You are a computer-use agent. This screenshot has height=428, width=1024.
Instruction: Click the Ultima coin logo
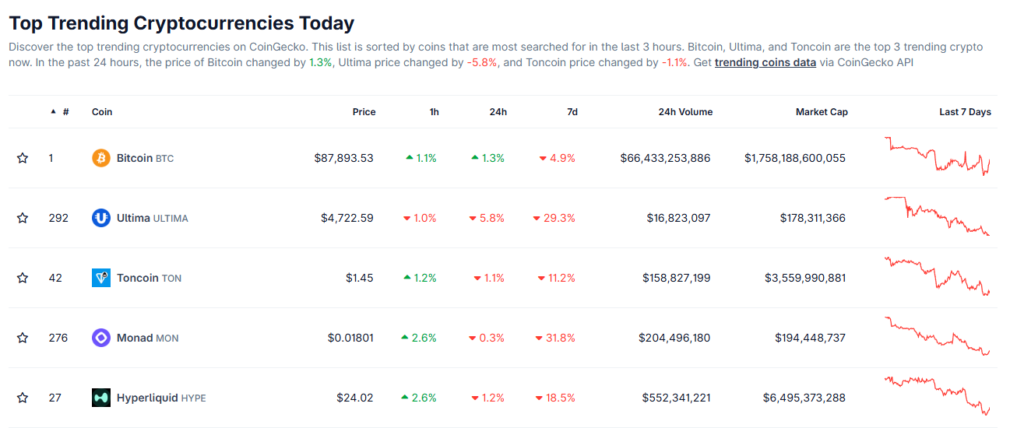pyautogui.click(x=101, y=218)
